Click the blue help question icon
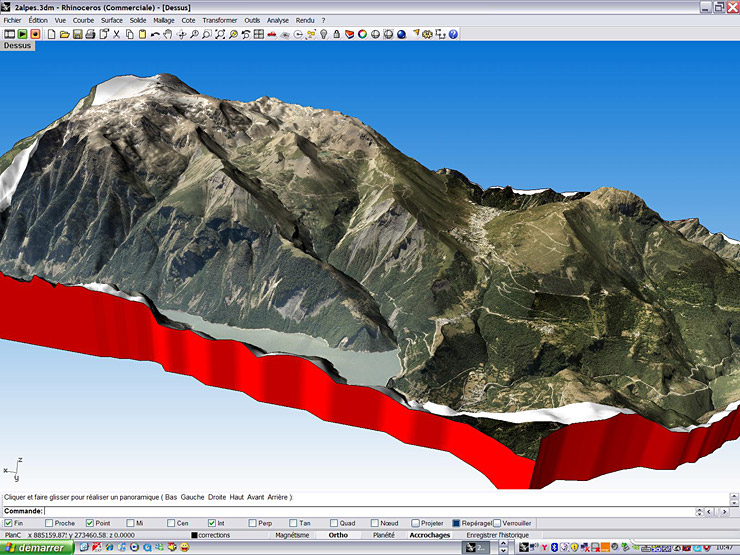This screenshot has height=555, width=740. 453,34
